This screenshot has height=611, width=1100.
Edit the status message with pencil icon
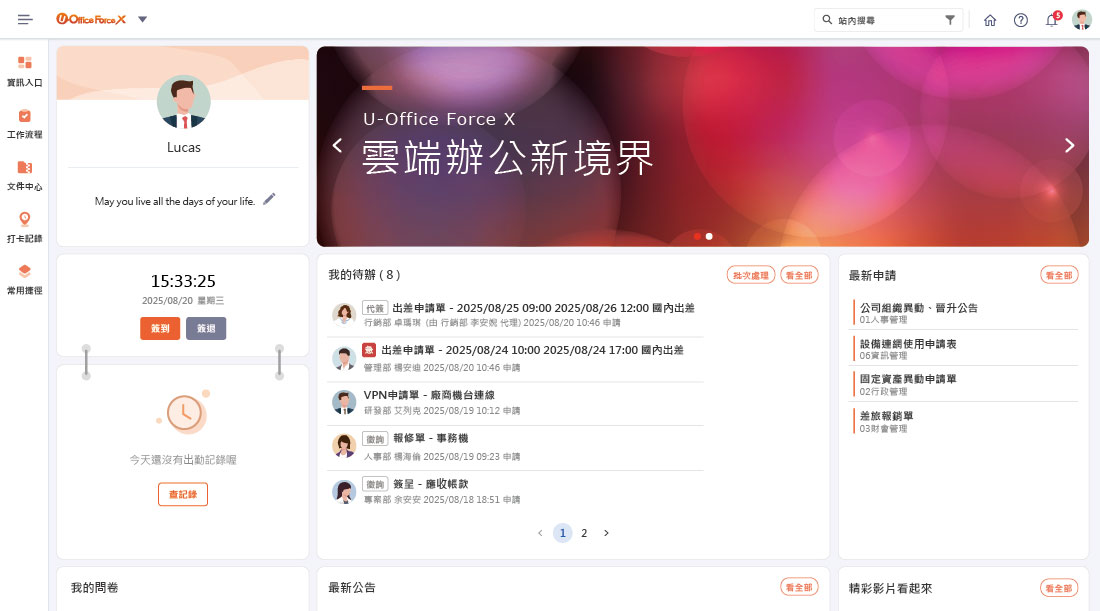tap(268, 199)
